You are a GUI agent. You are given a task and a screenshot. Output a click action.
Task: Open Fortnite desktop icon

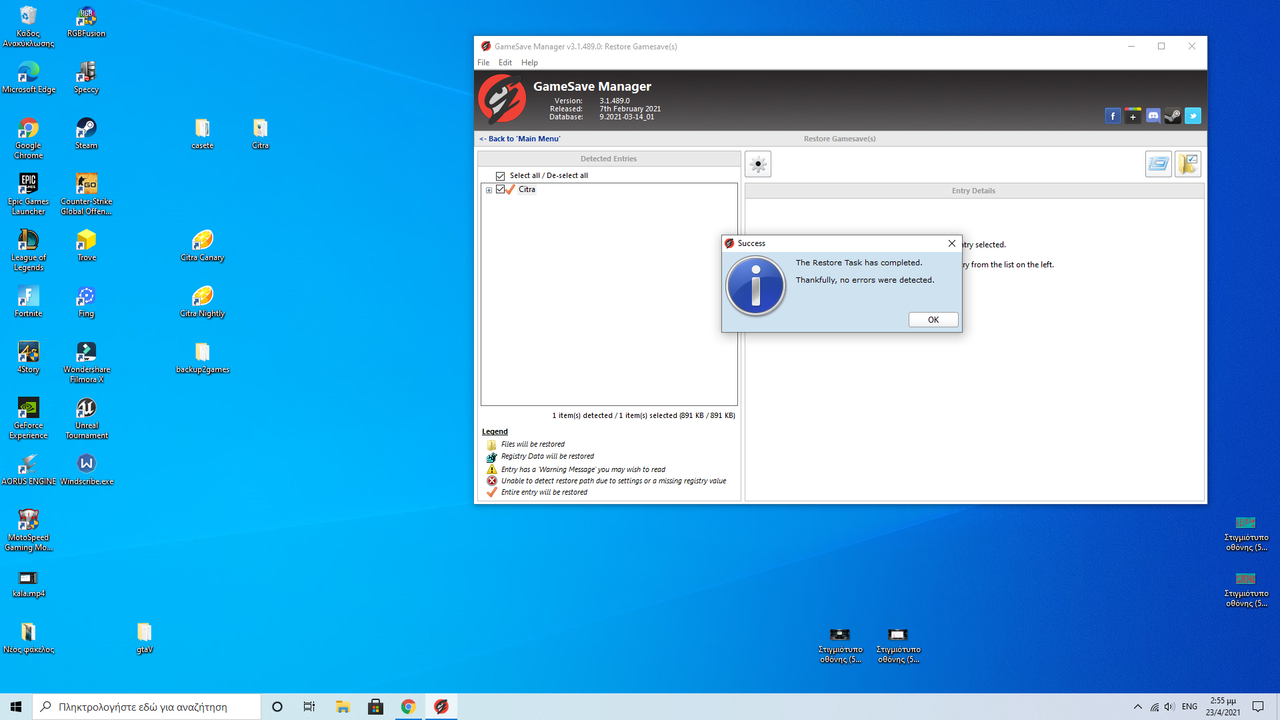point(28,302)
